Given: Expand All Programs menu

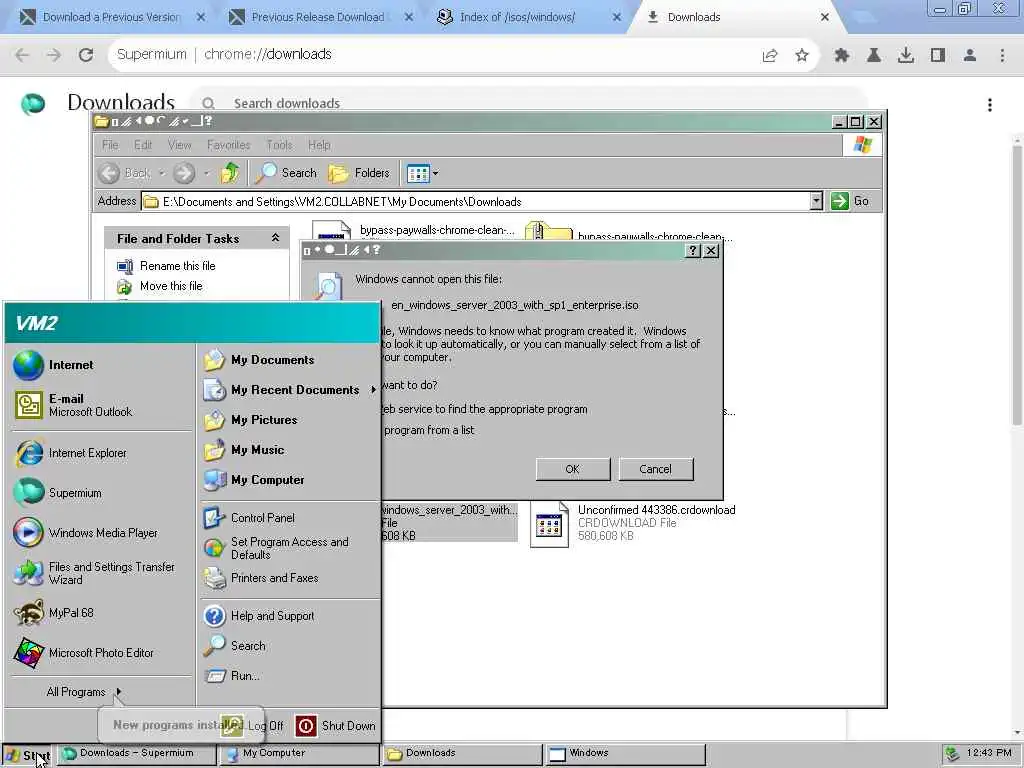Looking at the screenshot, I should [x=84, y=692].
